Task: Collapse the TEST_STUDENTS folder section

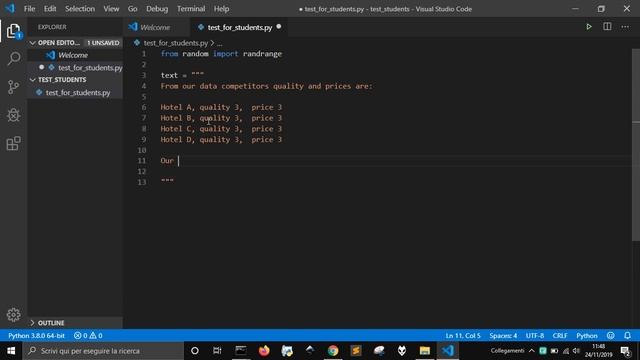Action: (33, 80)
